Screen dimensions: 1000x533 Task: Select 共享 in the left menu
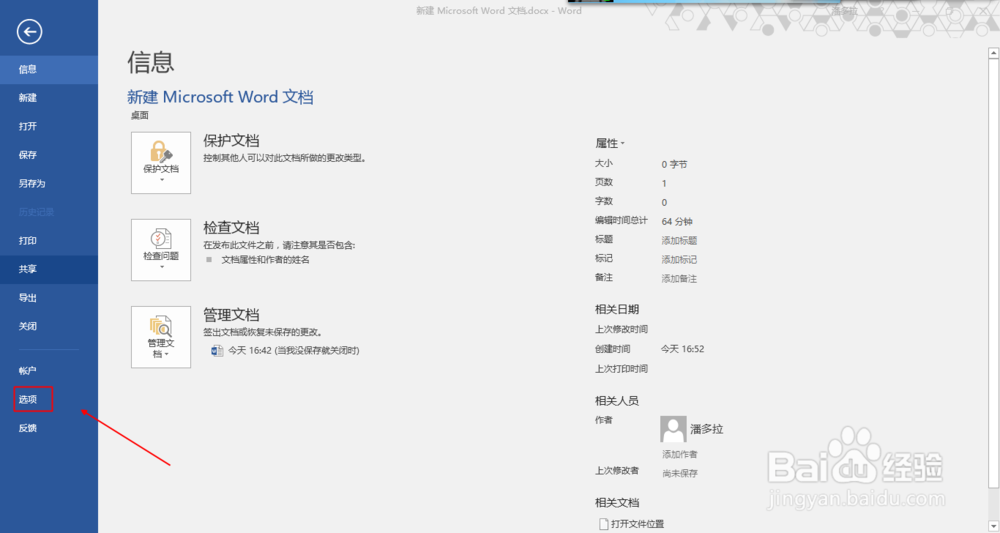pos(49,269)
